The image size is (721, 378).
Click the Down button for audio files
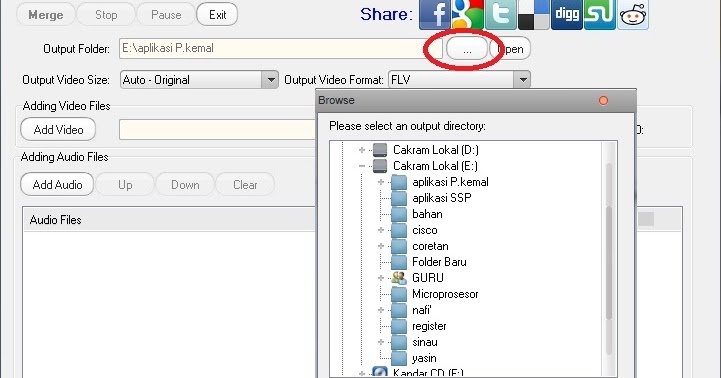click(x=185, y=185)
